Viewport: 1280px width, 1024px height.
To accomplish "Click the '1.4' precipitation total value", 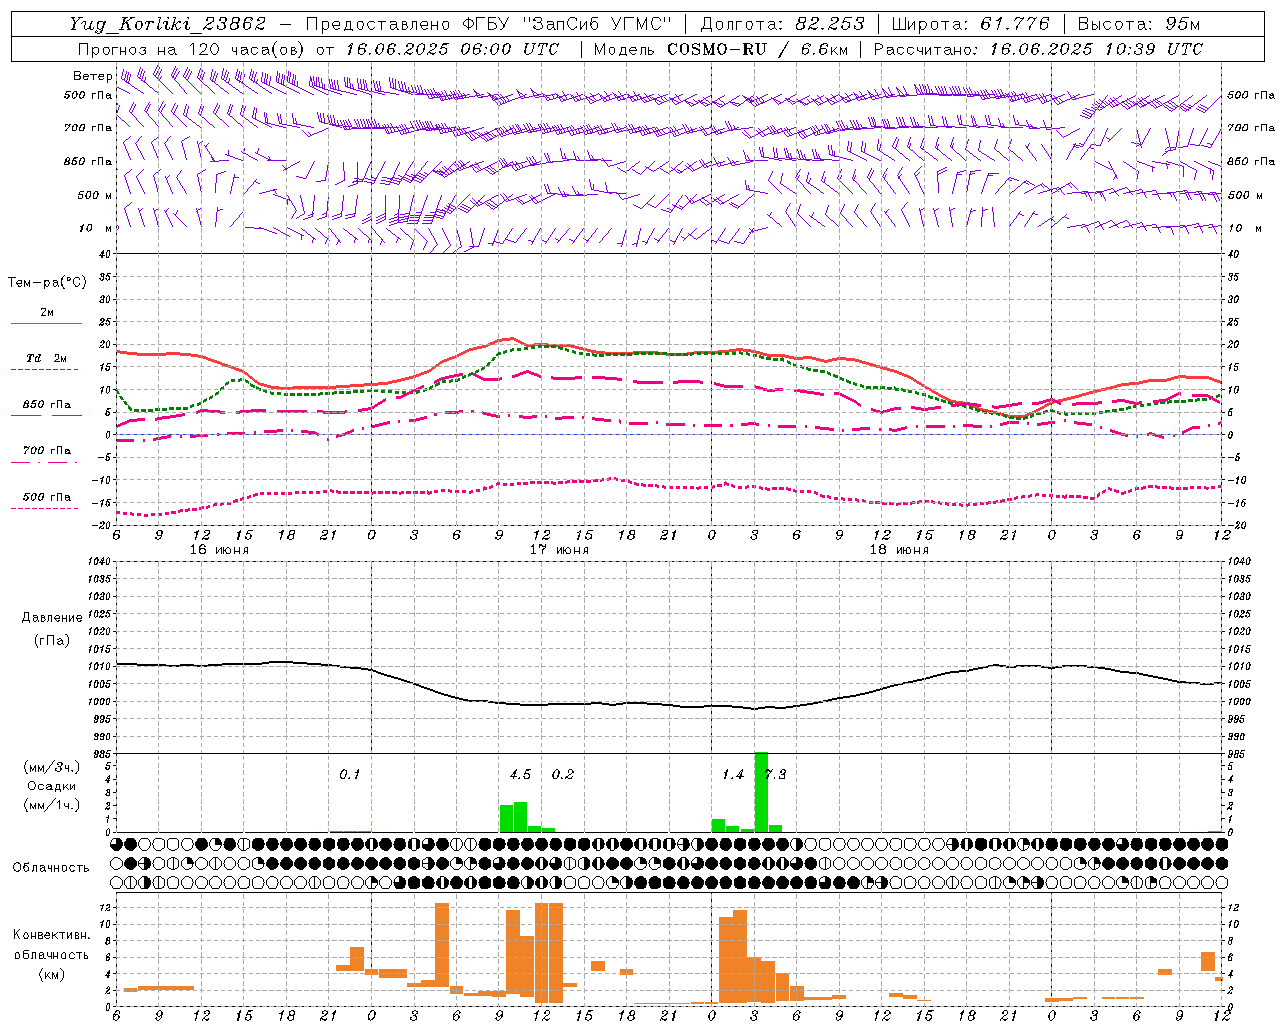I will (x=733, y=774).
